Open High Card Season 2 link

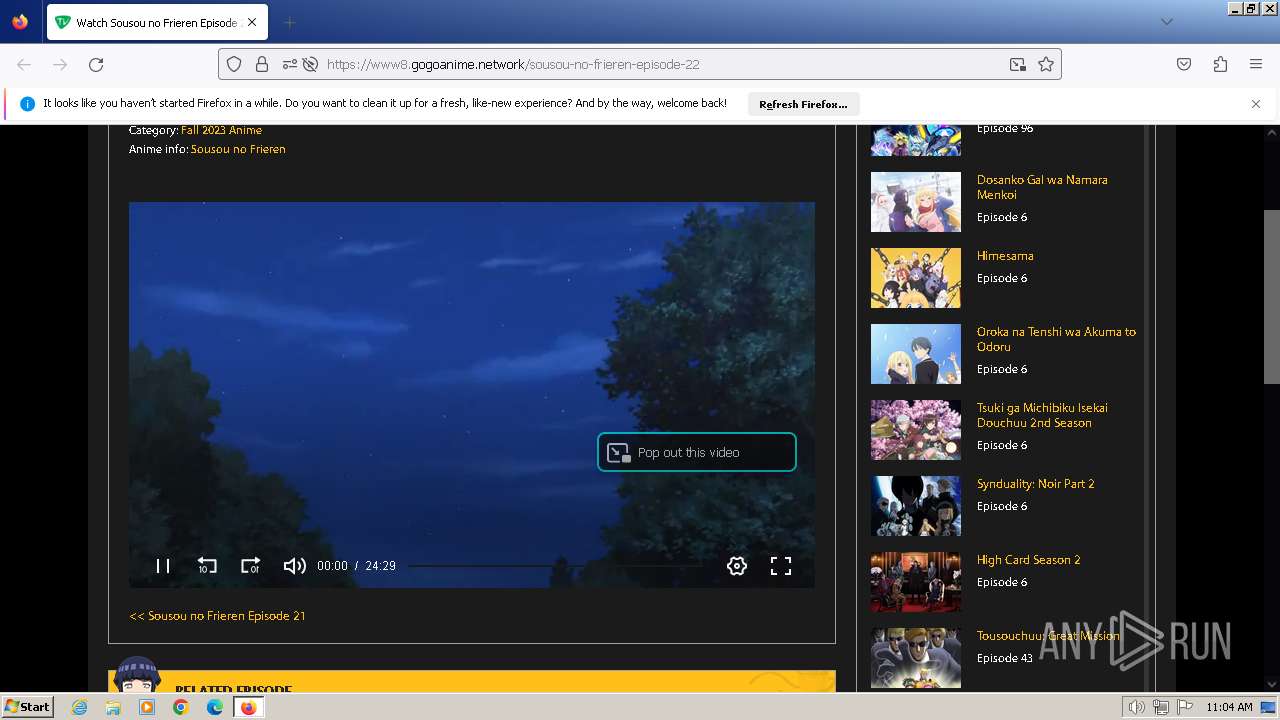coord(1028,560)
